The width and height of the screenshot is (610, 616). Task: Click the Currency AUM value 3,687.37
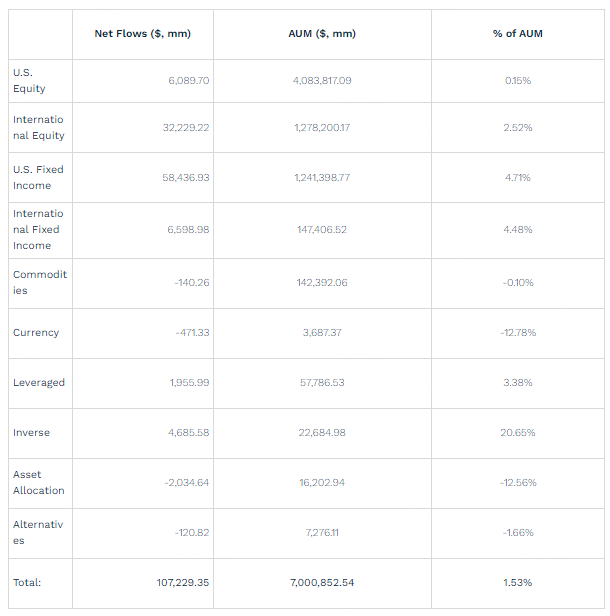[x=321, y=332]
